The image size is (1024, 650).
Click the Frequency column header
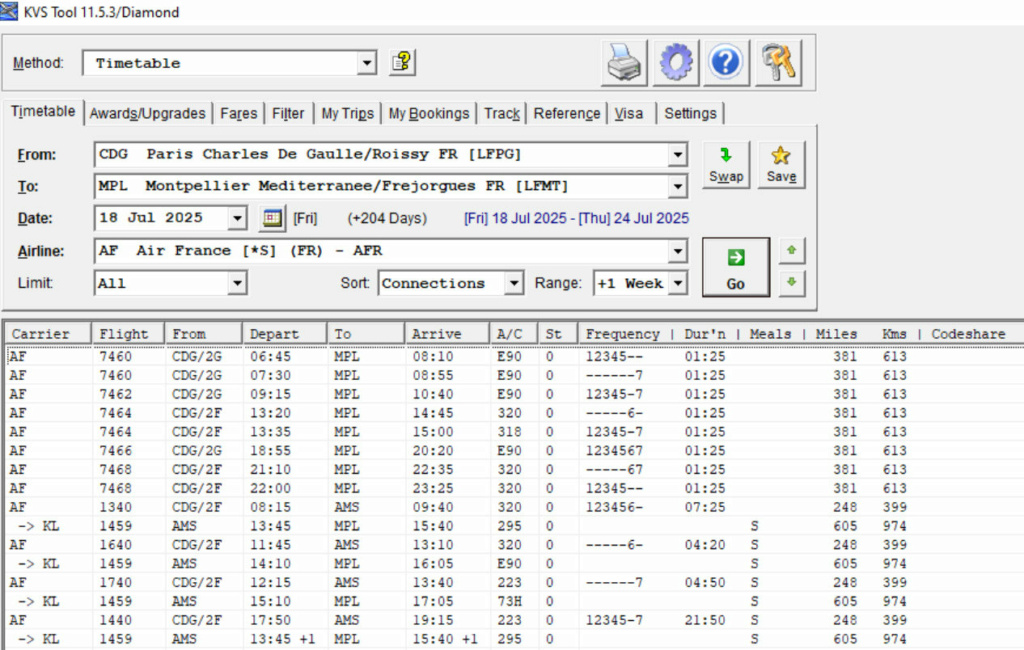(622, 334)
